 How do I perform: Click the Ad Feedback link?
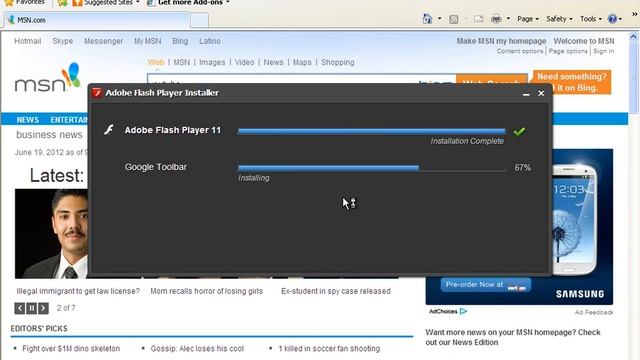coord(594,312)
